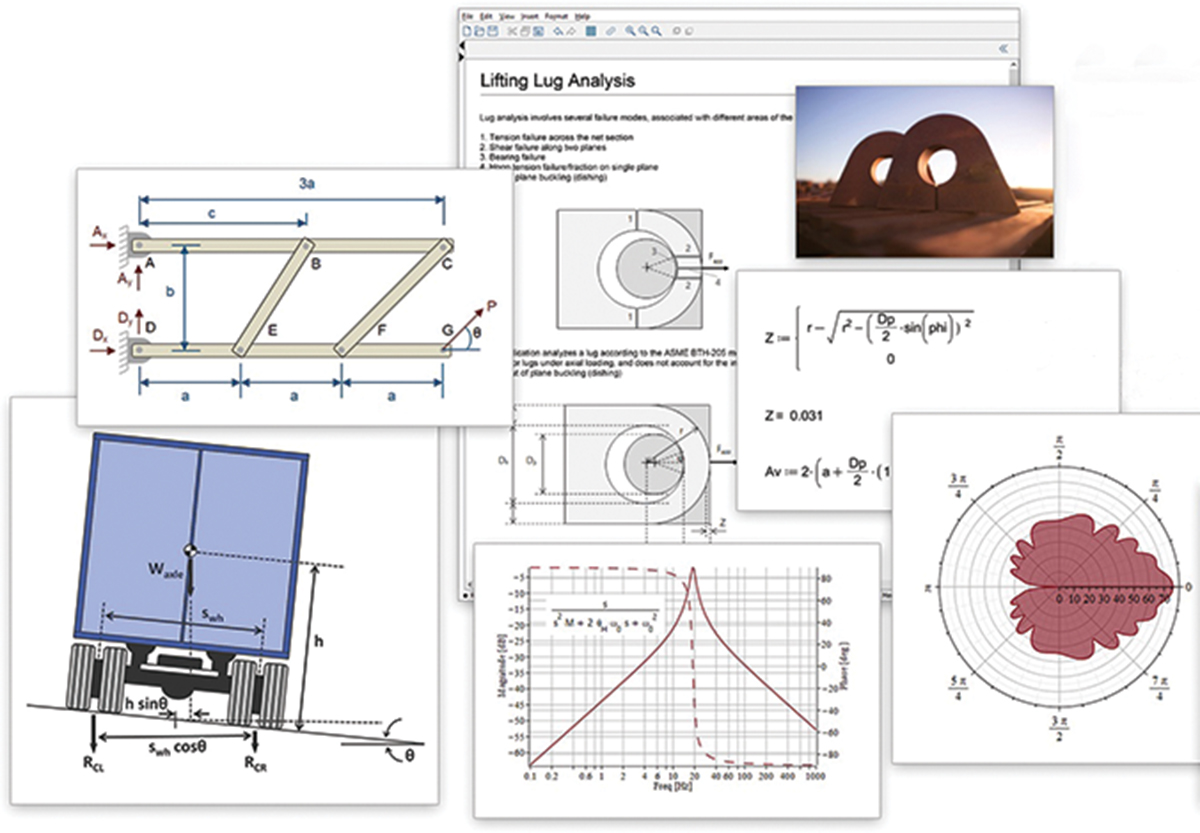The image size is (1200, 833).
Task: Click the tilted truck diagram
Action: pos(224,600)
